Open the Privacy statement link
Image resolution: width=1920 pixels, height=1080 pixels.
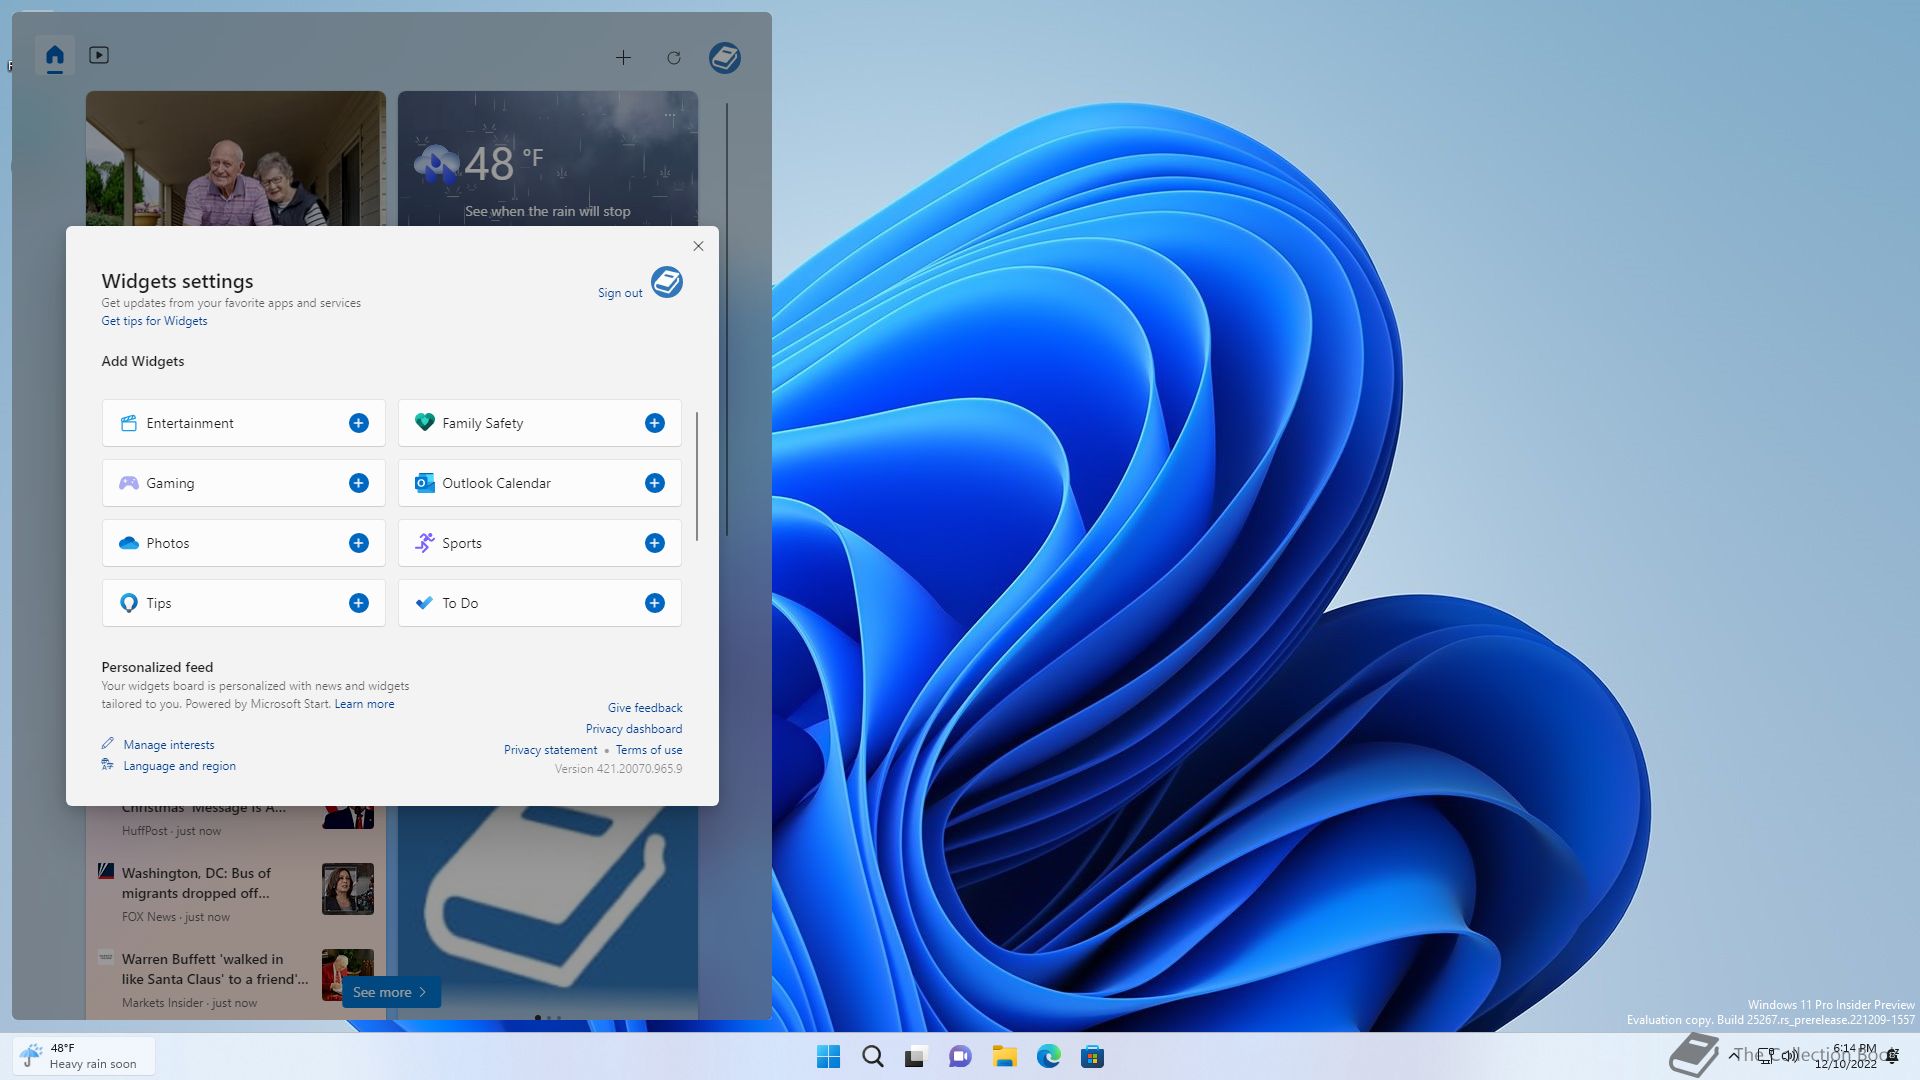tap(550, 750)
